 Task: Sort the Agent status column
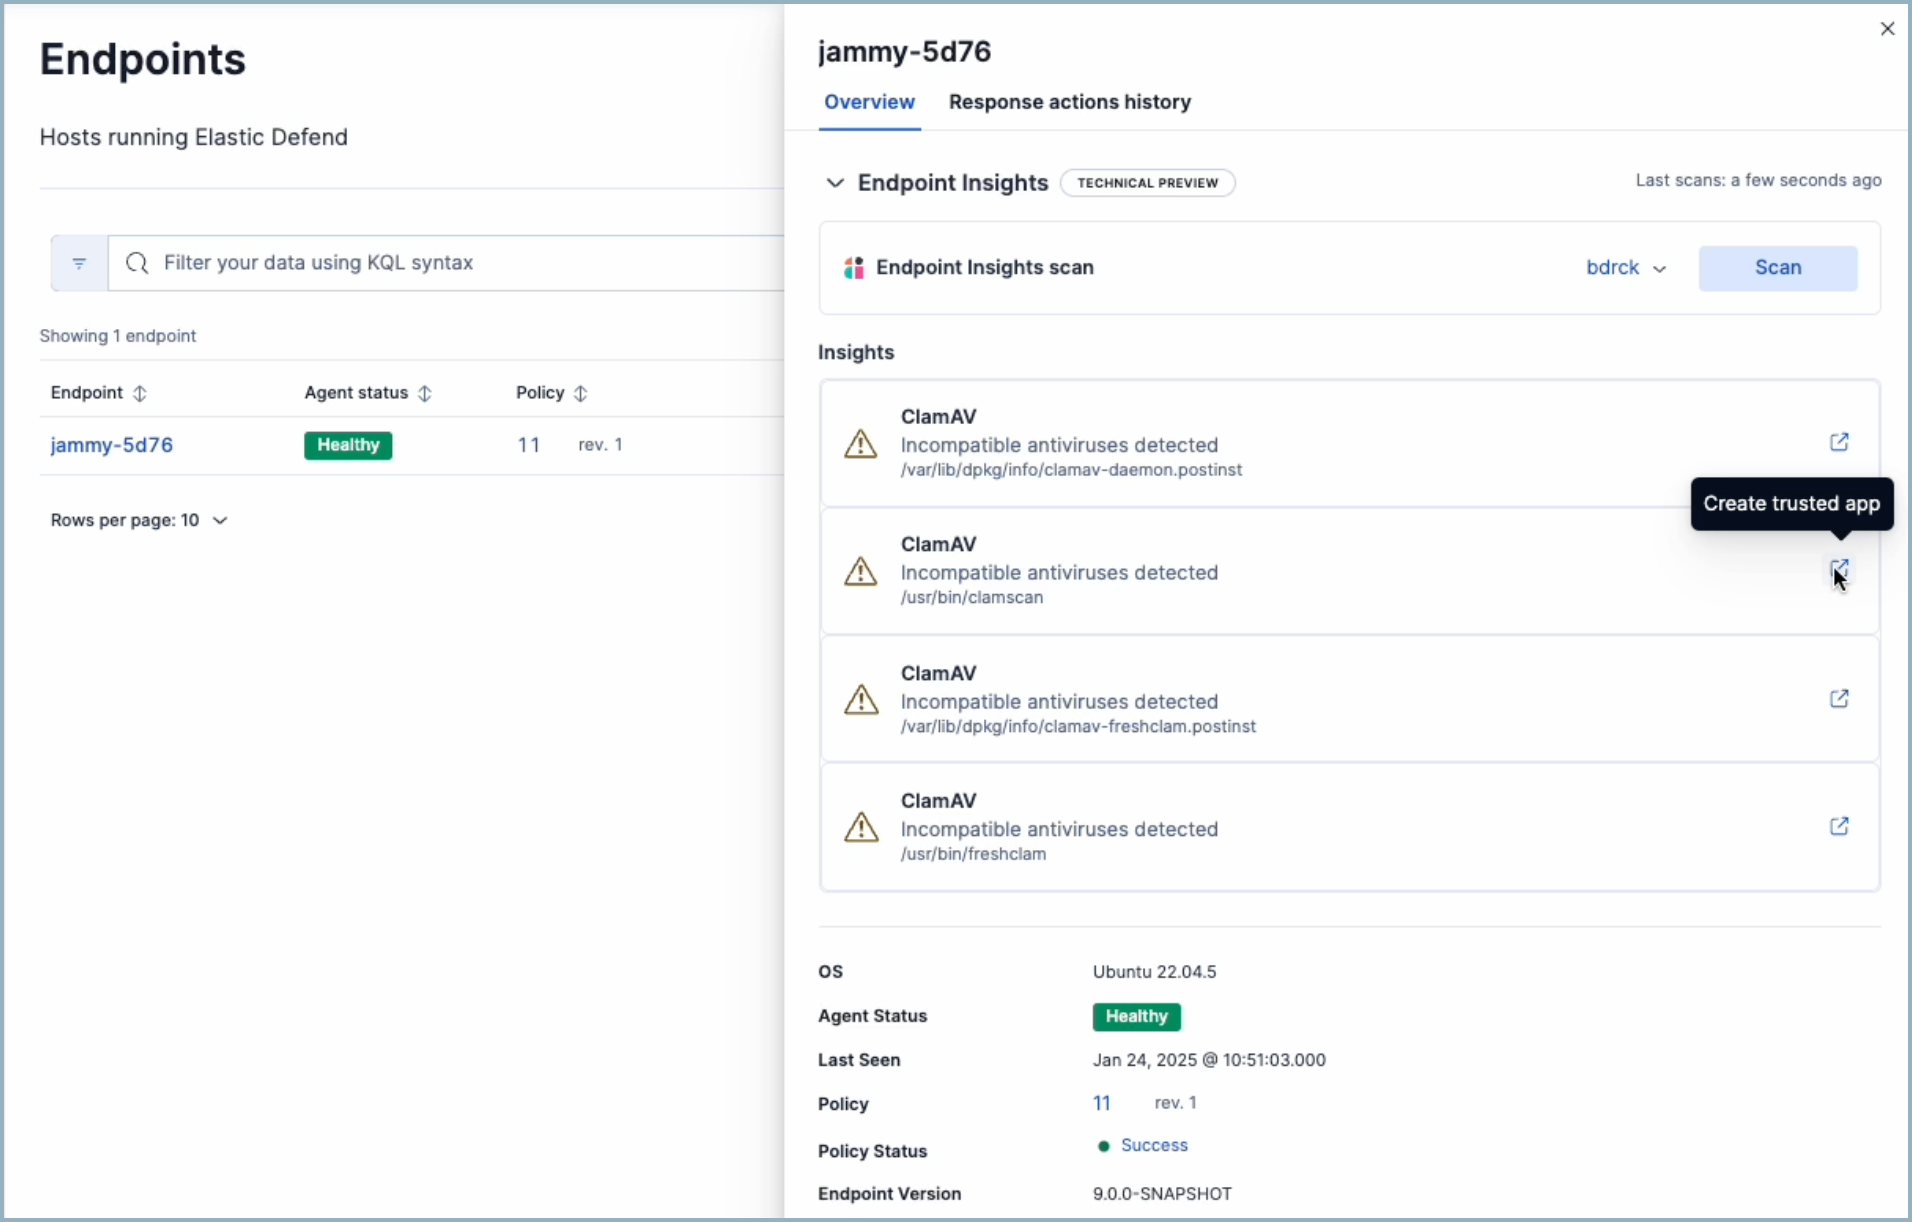coord(424,393)
